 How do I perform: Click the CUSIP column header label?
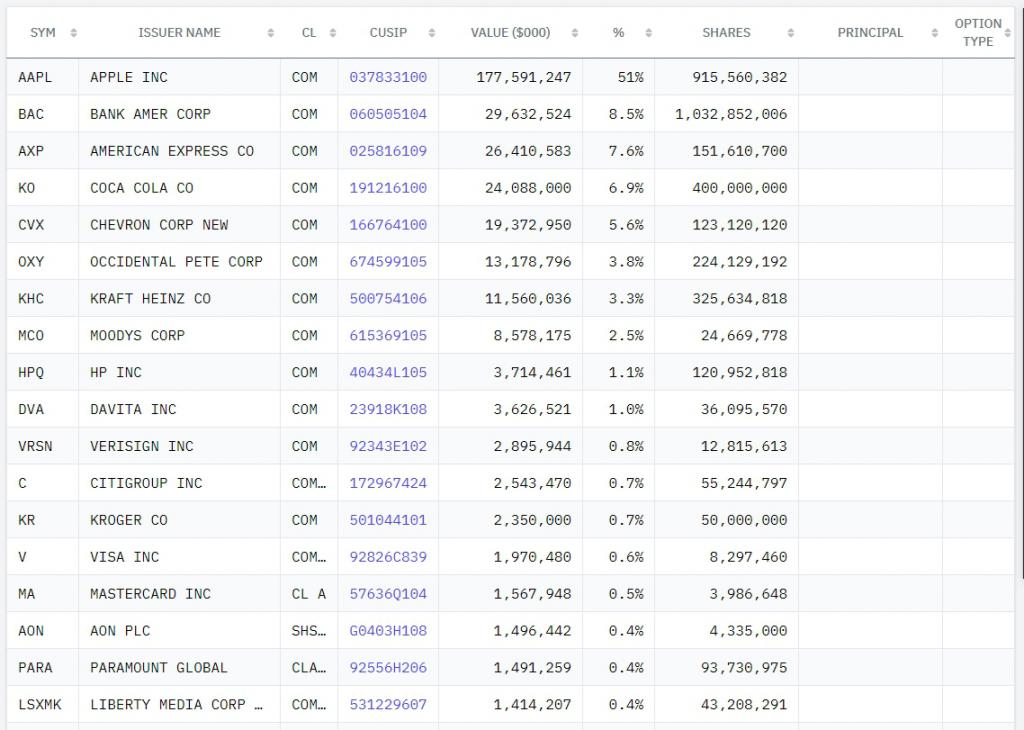point(388,33)
